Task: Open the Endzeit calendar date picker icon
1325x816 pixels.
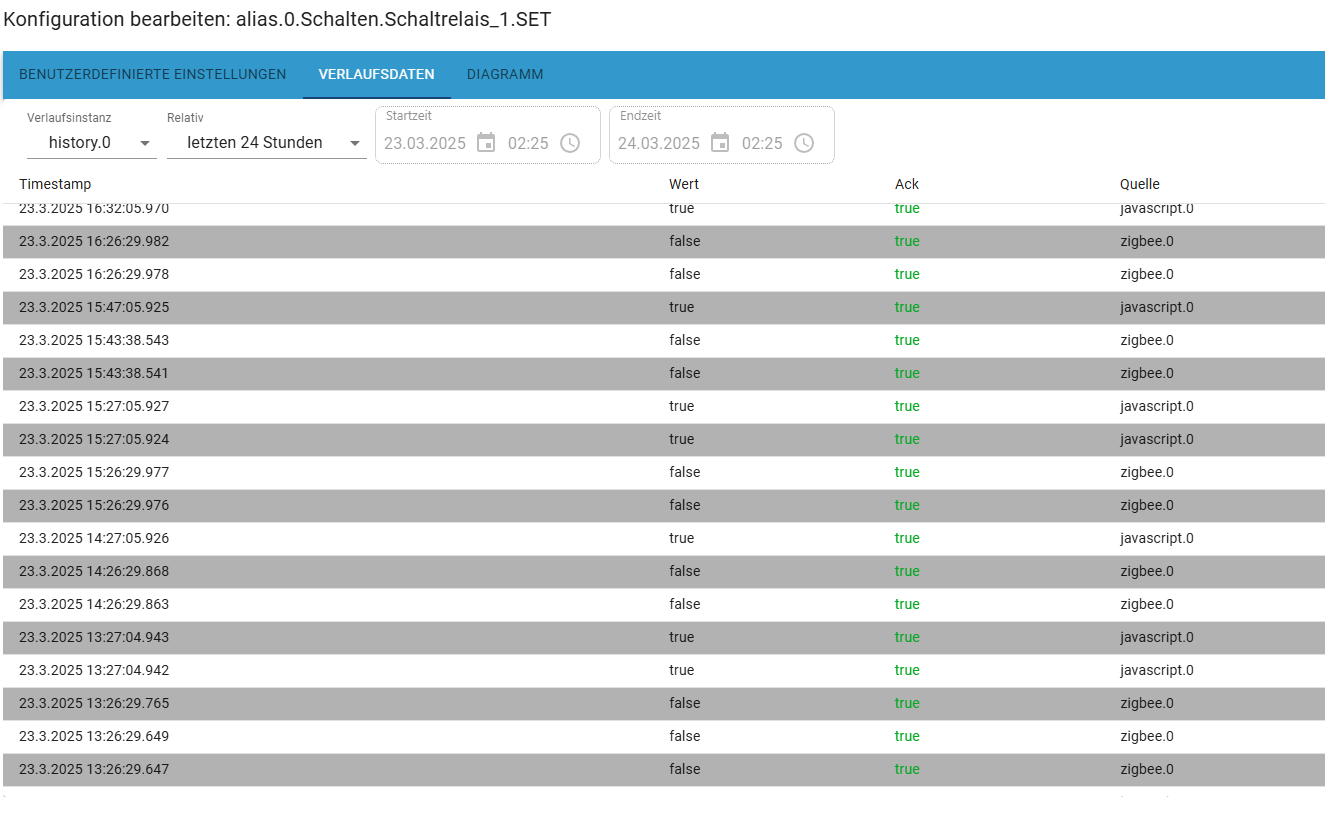Action: (720, 143)
